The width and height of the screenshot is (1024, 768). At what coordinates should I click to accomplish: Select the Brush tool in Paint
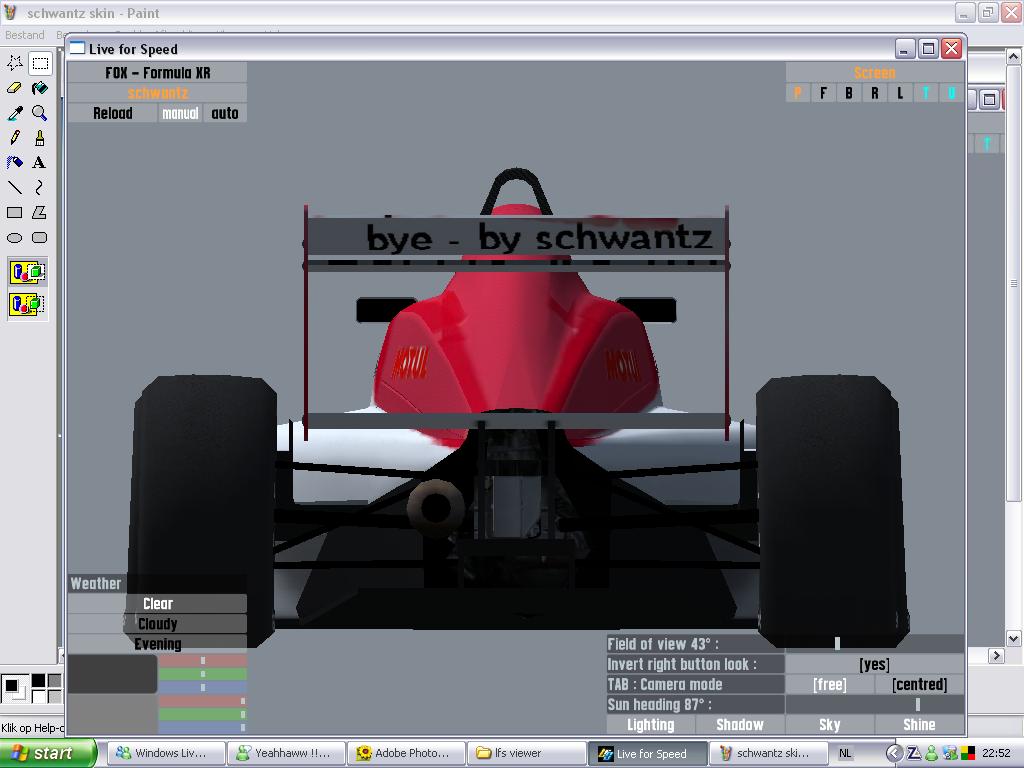coord(40,138)
